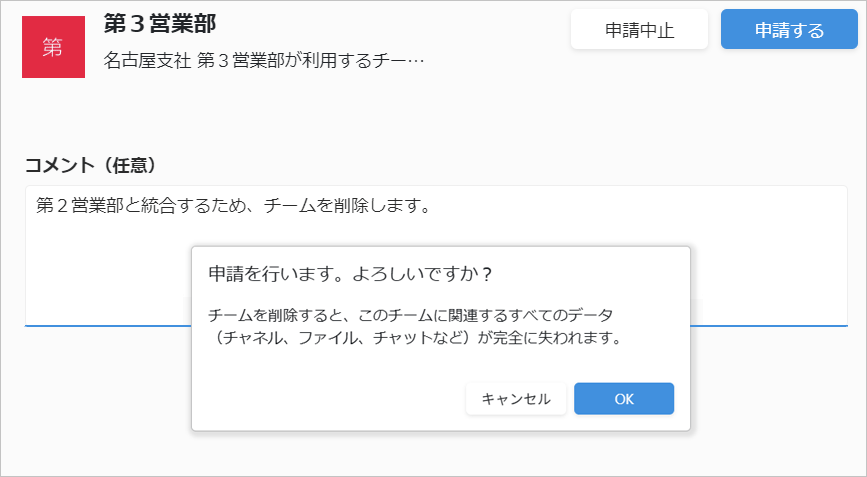Click the truncated 名古屋支社 team description

[x=263, y=60]
